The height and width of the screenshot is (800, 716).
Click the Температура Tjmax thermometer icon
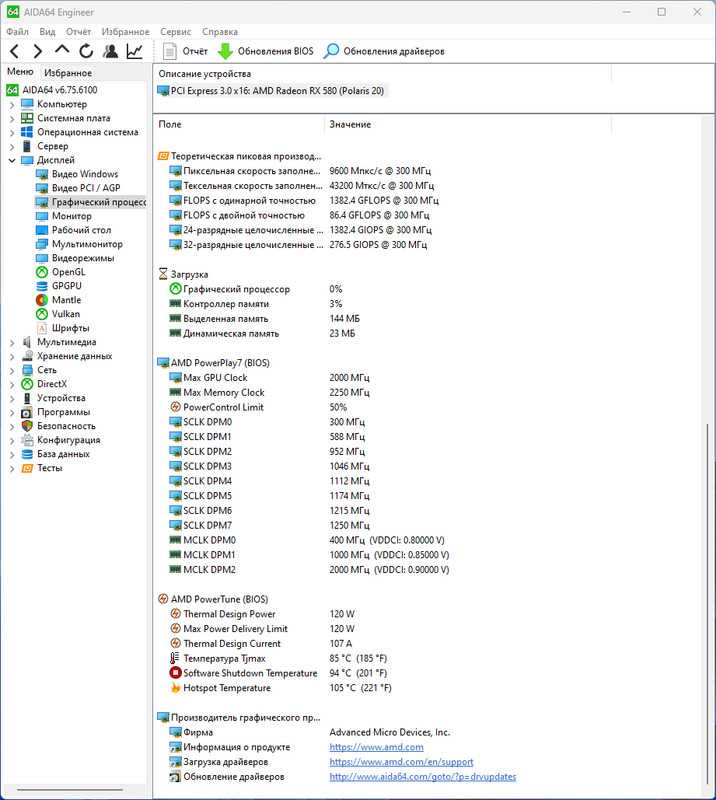(175, 658)
